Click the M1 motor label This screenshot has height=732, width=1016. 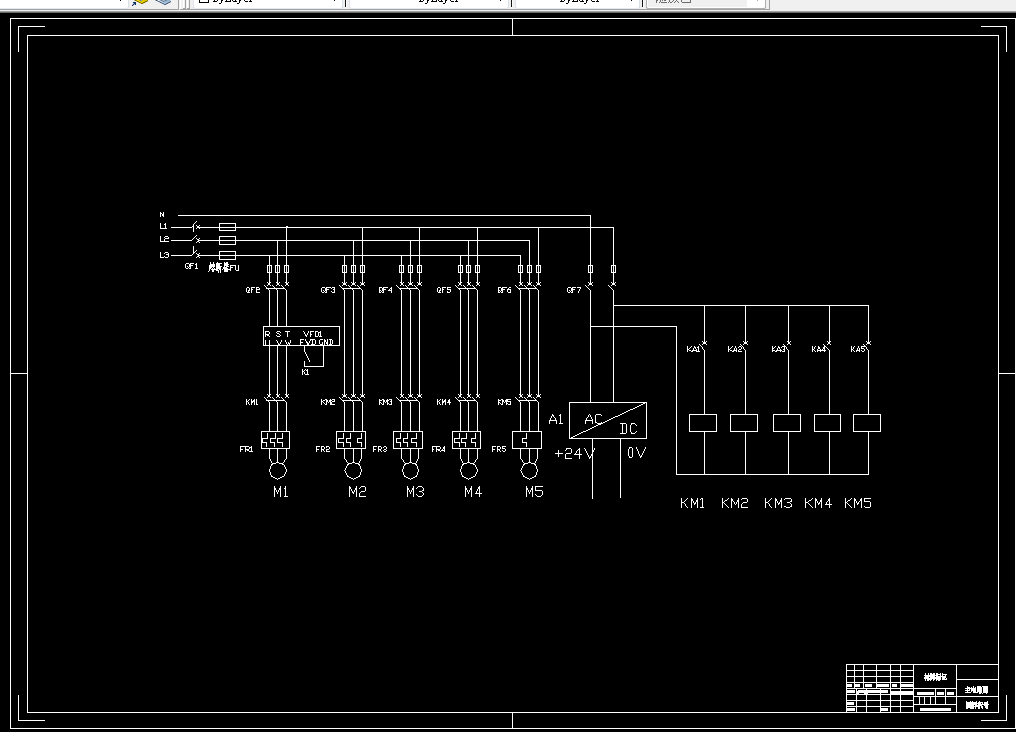[281, 492]
